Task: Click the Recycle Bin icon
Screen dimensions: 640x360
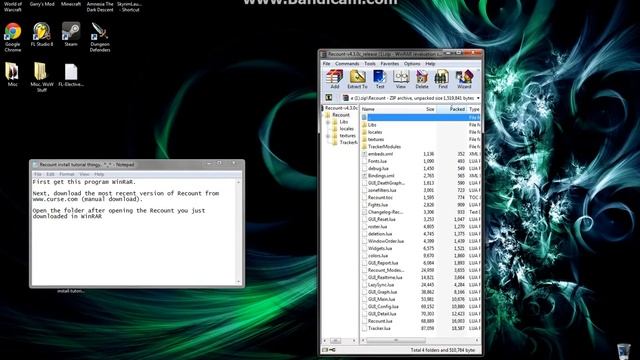Action: pos(623,351)
